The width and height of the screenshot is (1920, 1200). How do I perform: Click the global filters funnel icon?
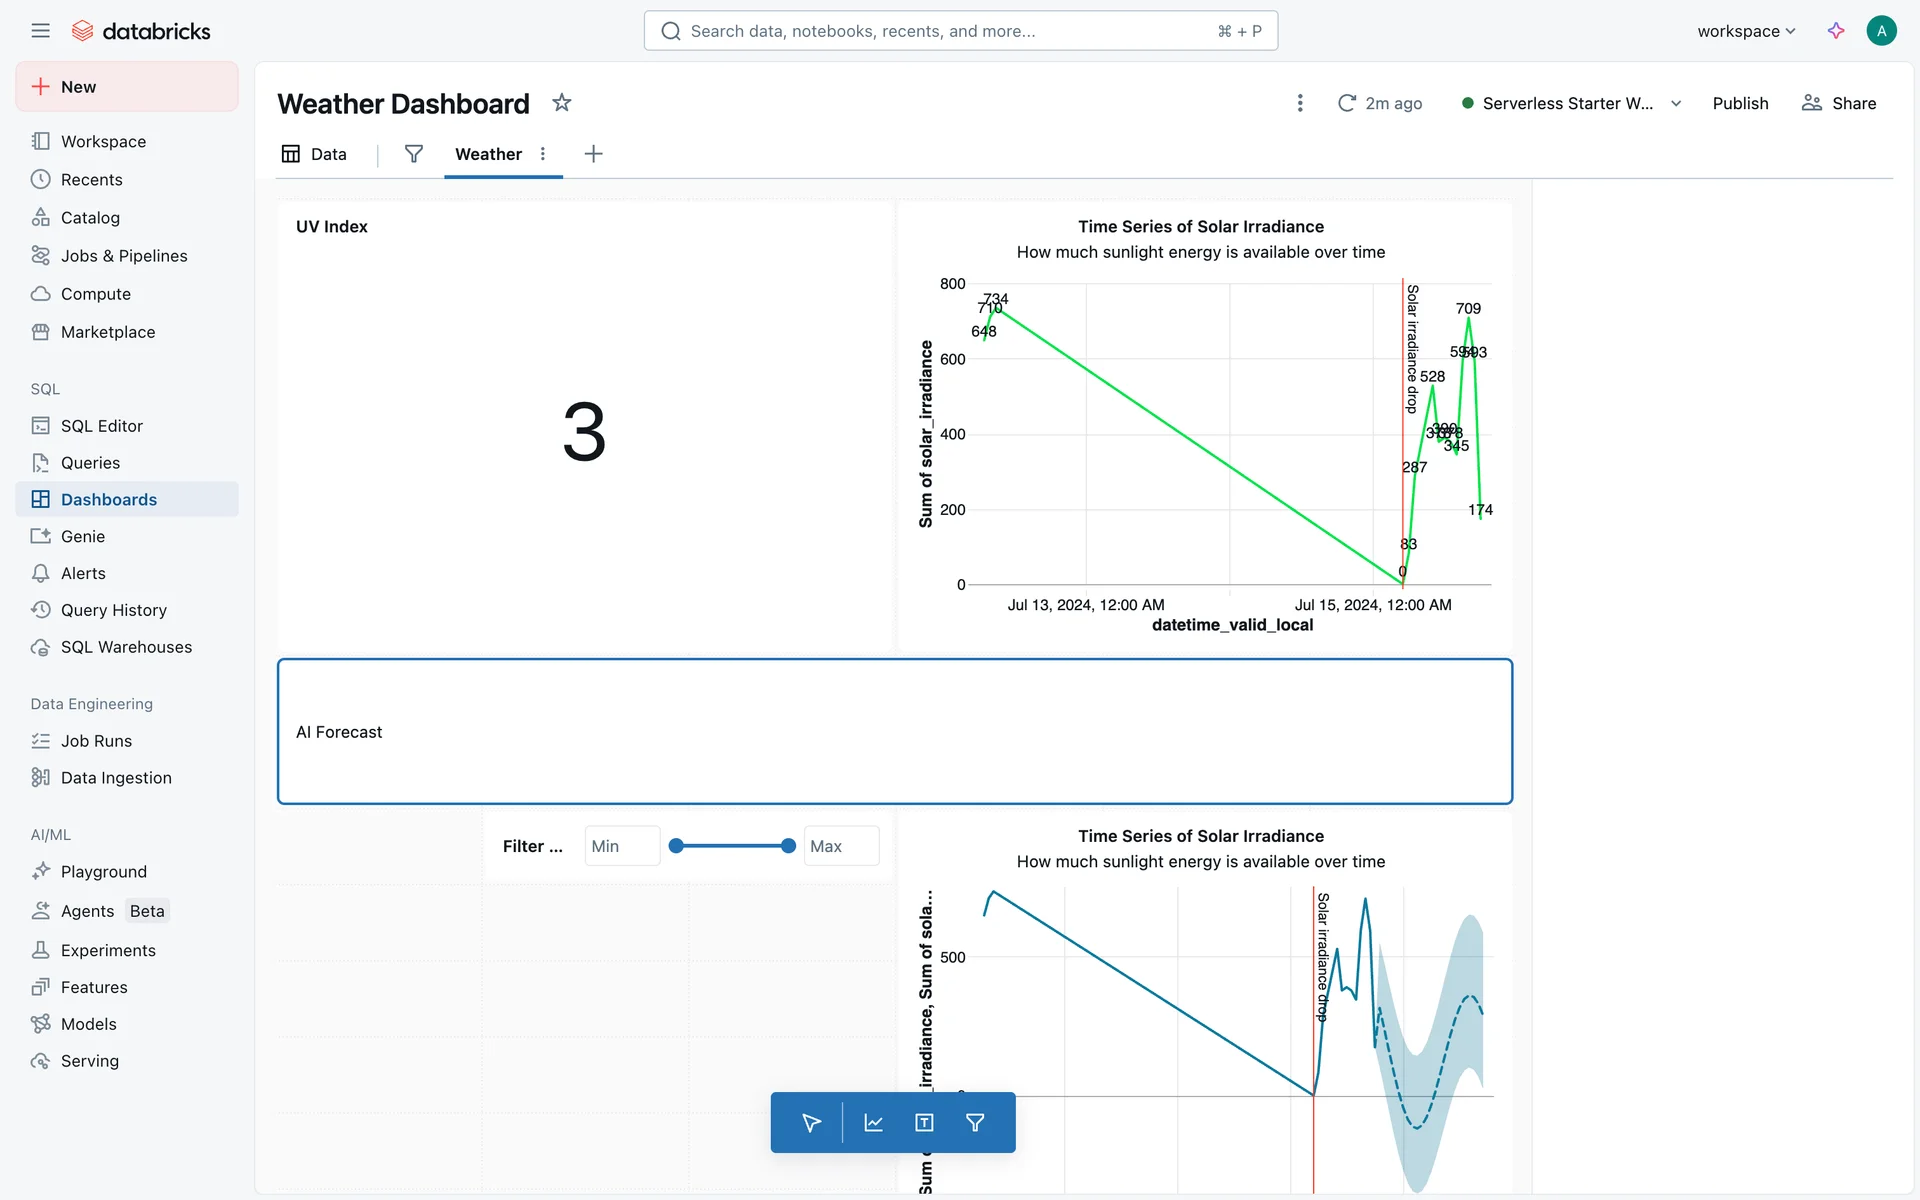(413, 154)
